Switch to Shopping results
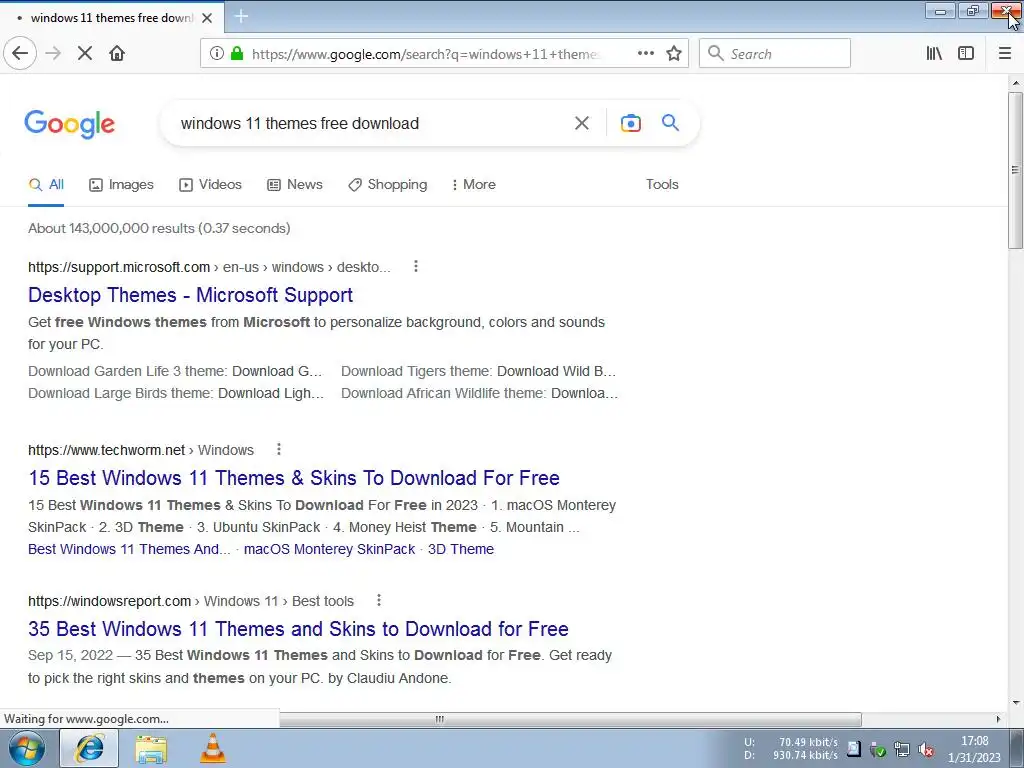The image size is (1024, 768). tap(388, 185)
